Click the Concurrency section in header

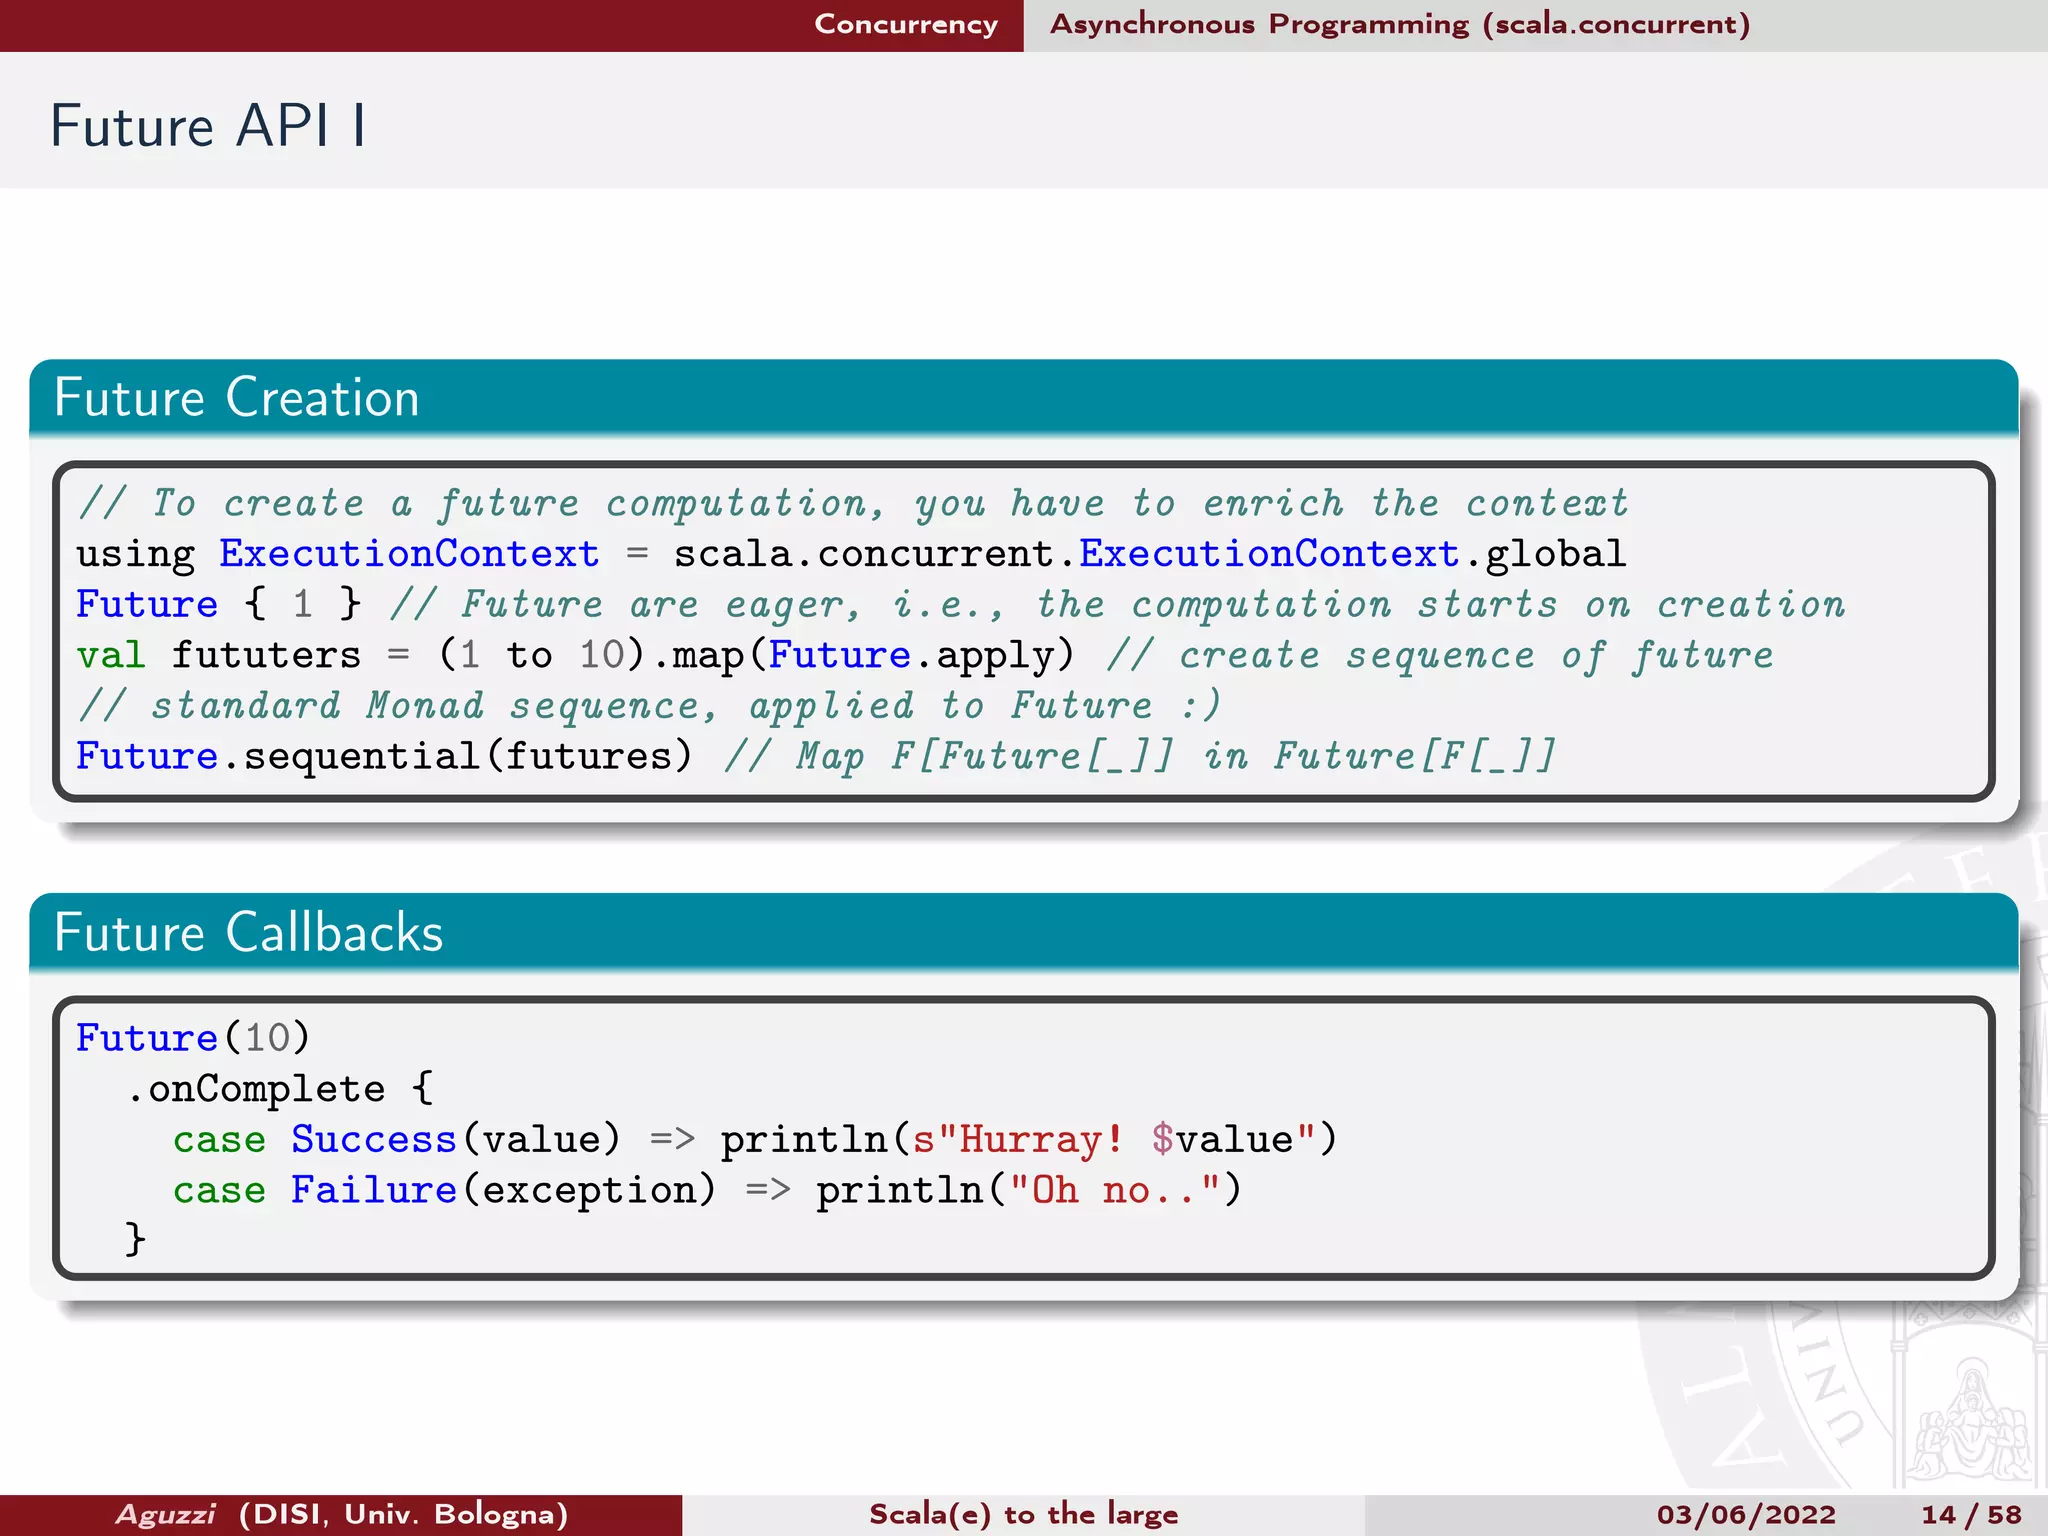point(906,24)
